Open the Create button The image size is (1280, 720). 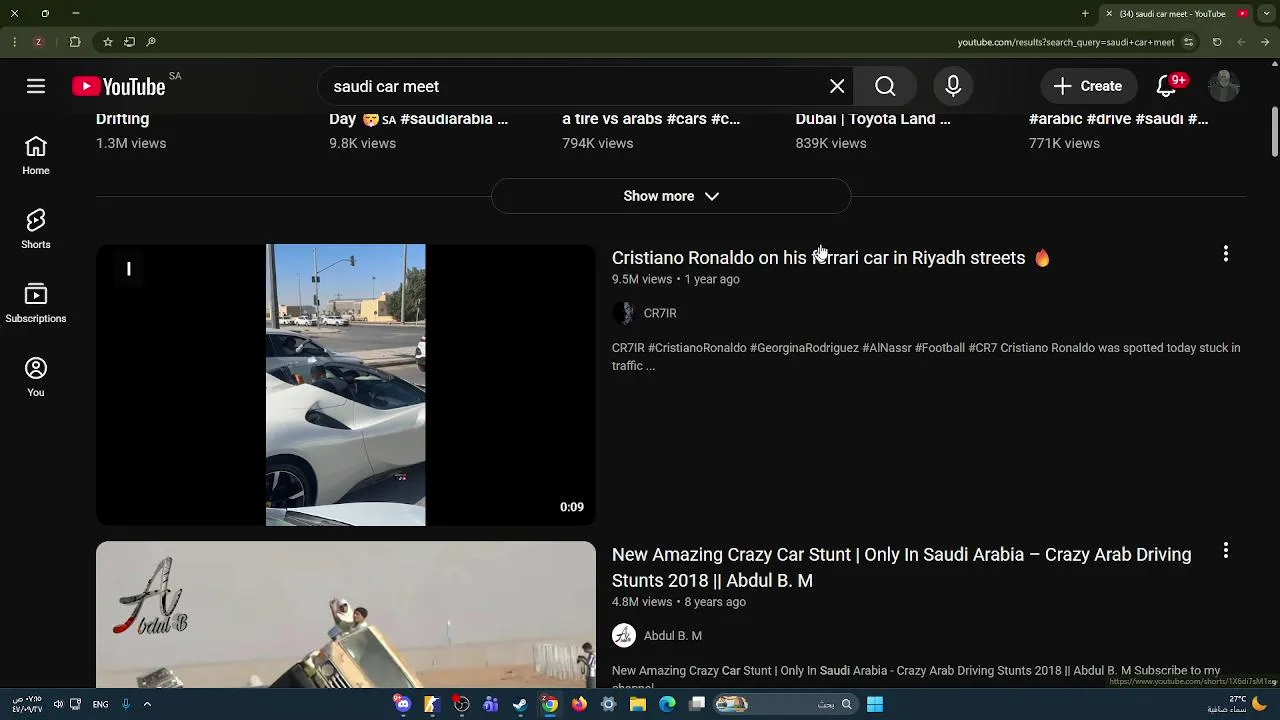click(1088, 86)
